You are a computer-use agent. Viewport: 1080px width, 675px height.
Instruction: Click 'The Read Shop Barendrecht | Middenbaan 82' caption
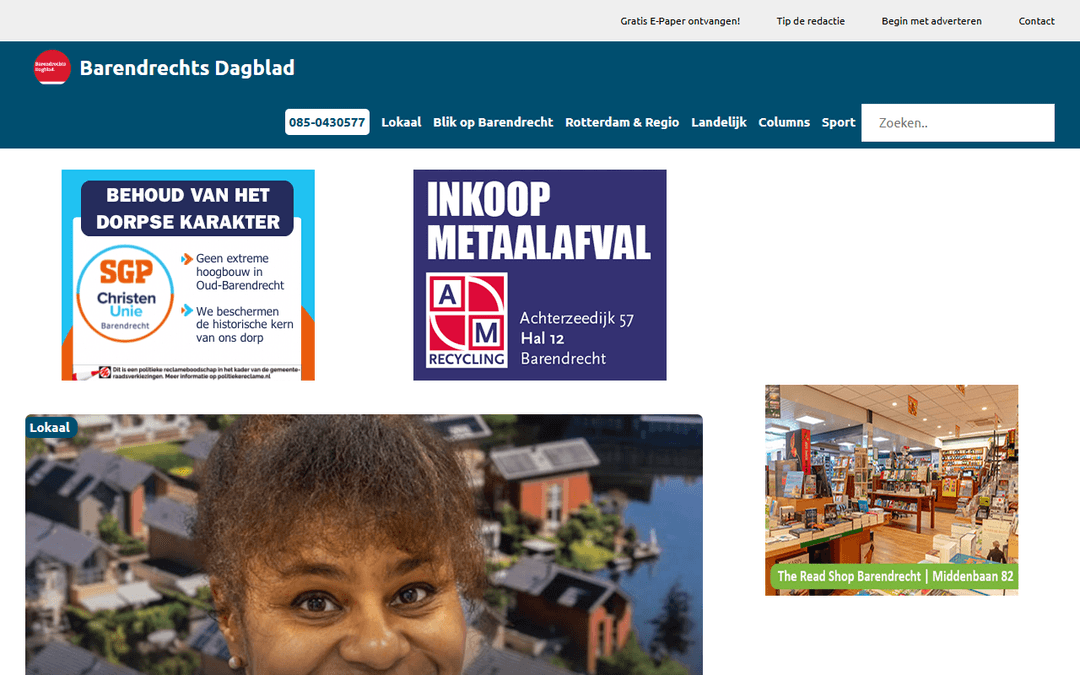(894, 576)
